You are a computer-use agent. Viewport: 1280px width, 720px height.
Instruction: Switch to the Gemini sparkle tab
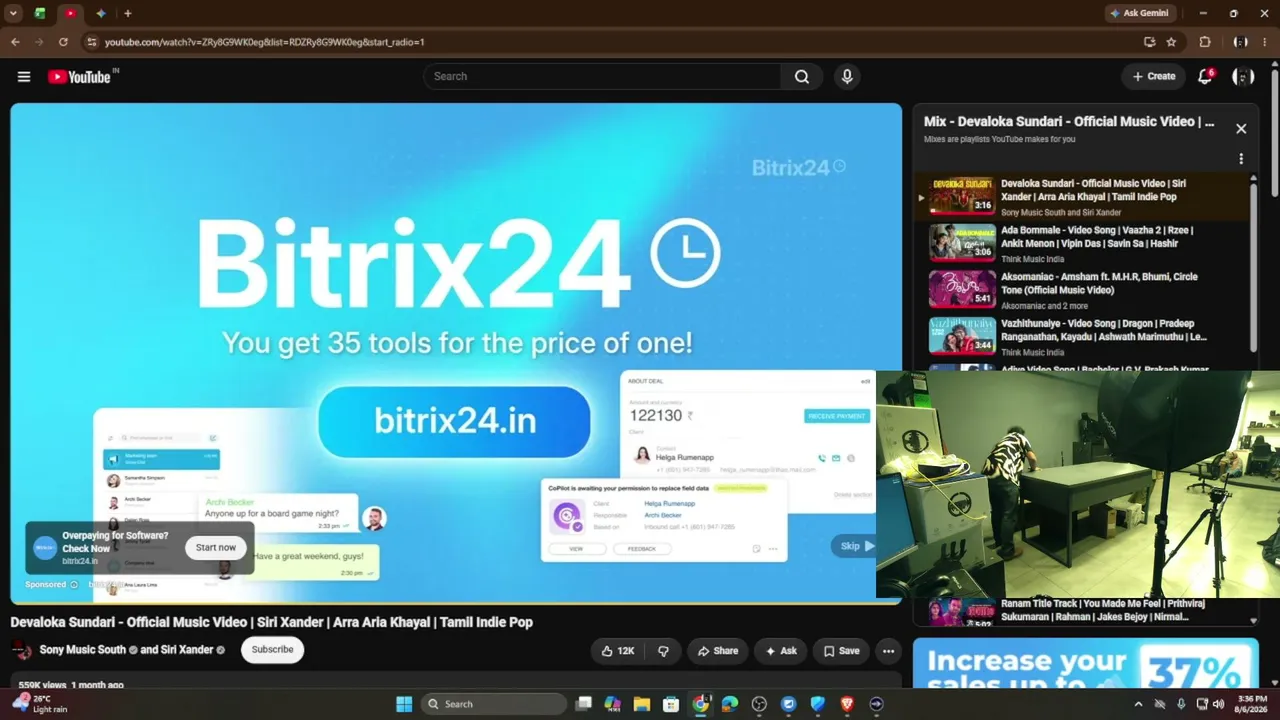[x=101, y=13]
